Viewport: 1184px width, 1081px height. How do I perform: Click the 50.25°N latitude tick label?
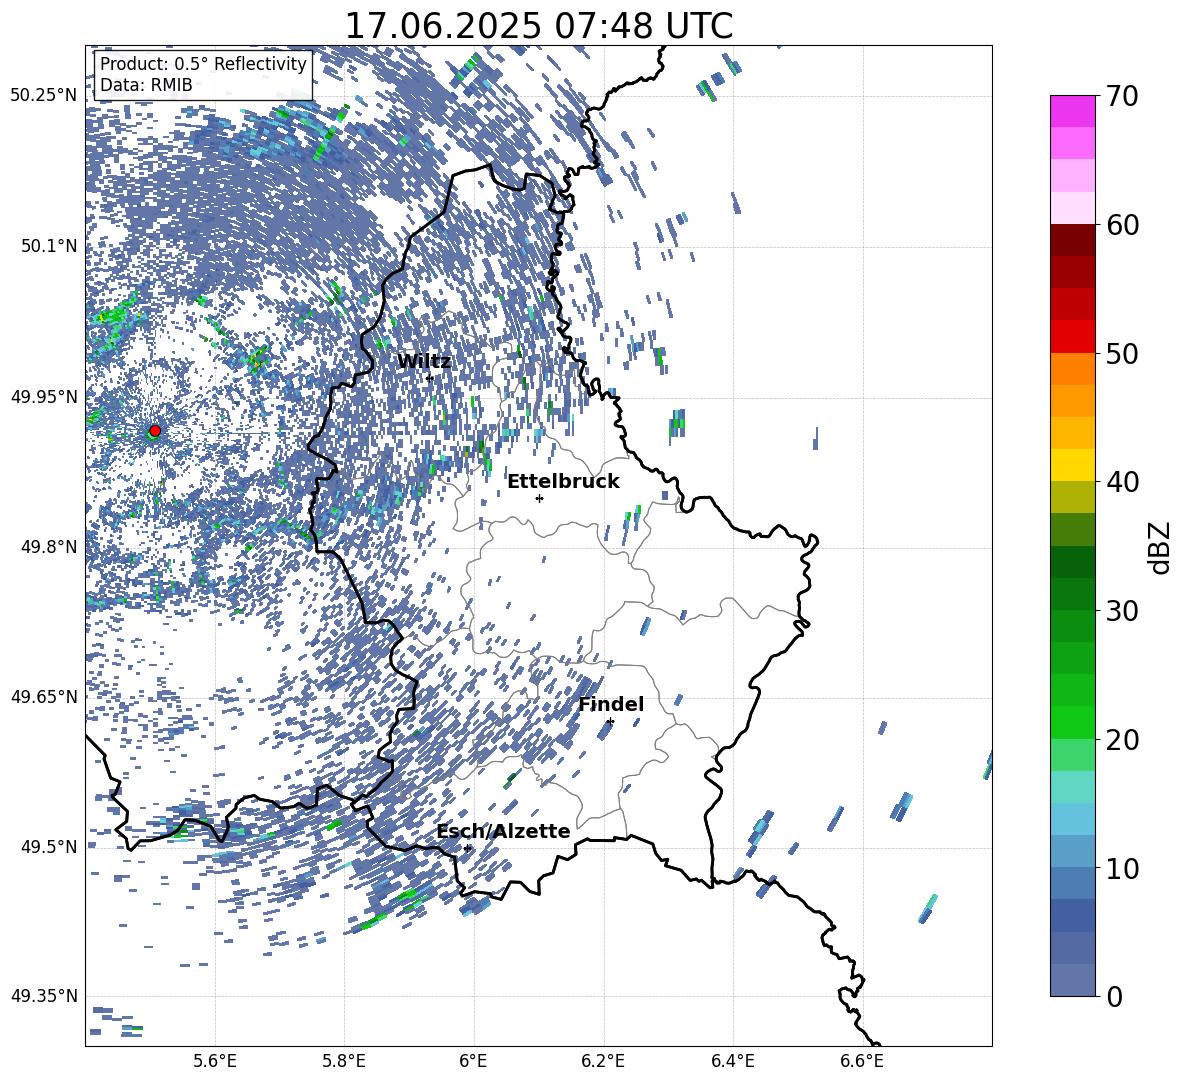44,96
